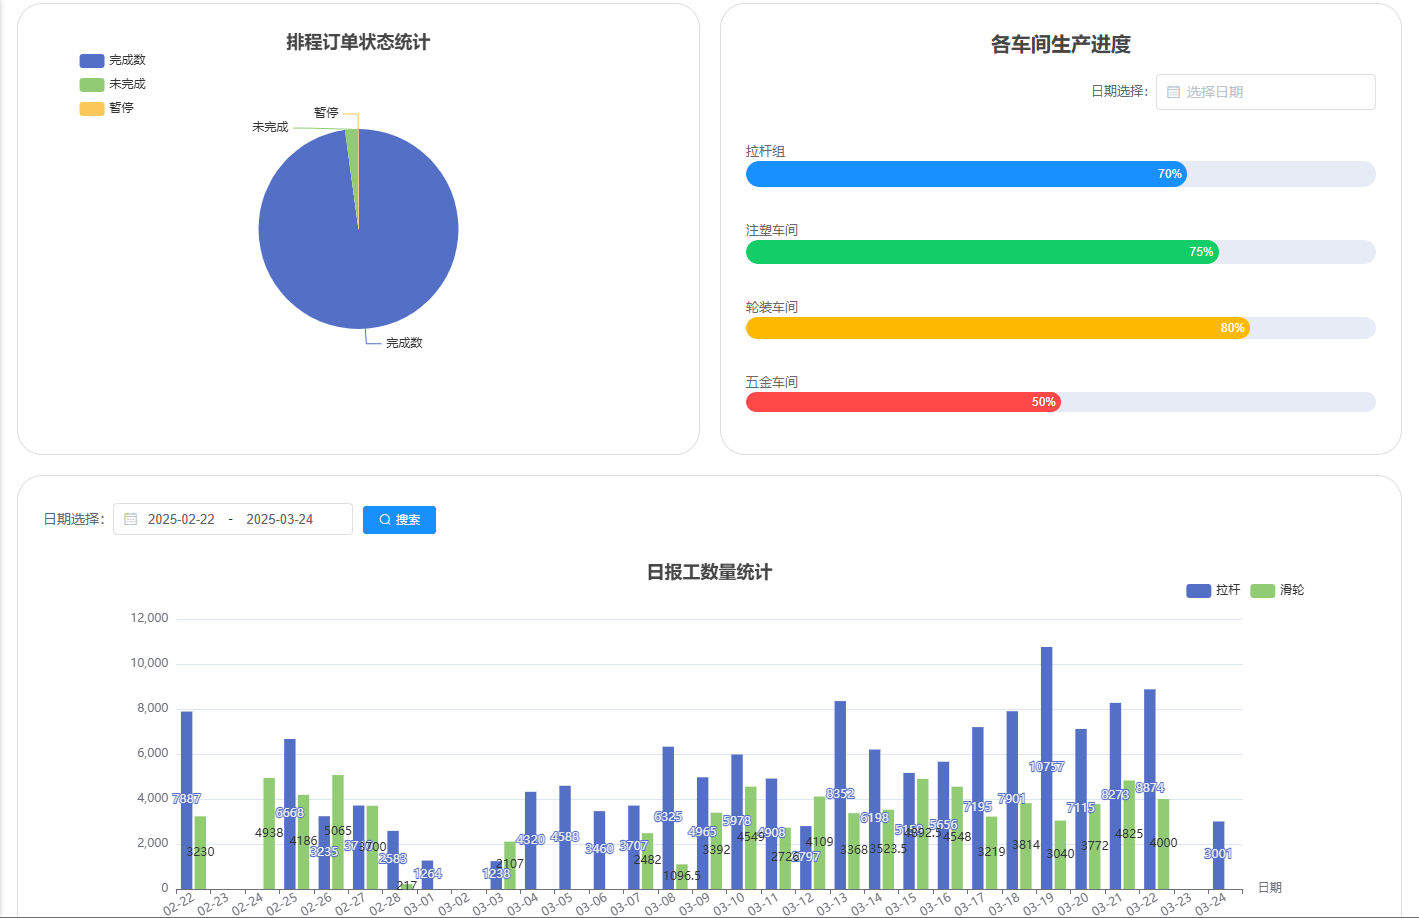Screen dimensions: 1419x918
Task: Click the 拉杆 bar for 03-24
Action: click(x=1218, y=855)
